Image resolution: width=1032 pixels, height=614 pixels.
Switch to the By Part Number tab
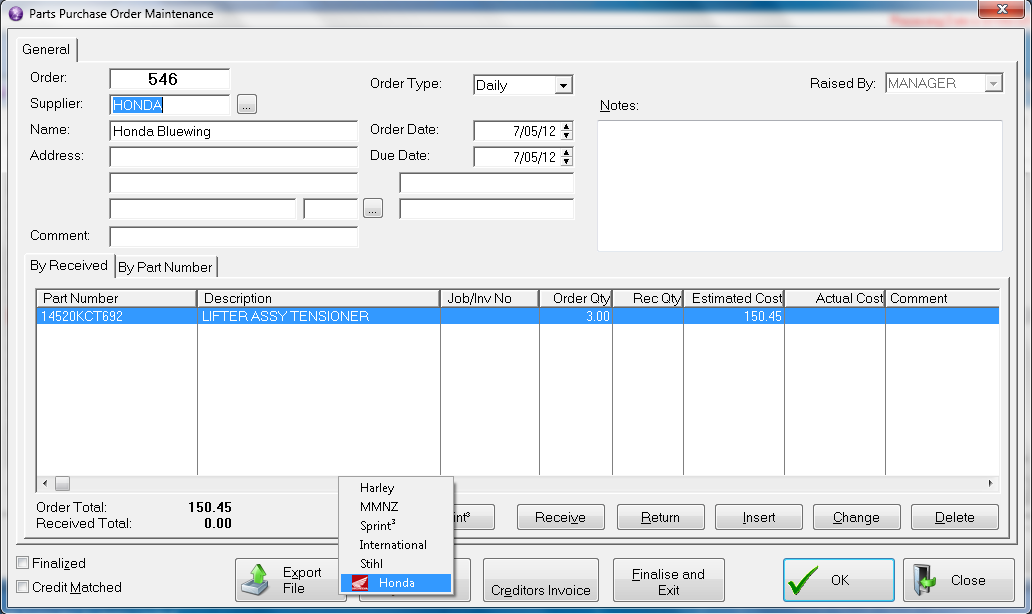pos(165,267)
